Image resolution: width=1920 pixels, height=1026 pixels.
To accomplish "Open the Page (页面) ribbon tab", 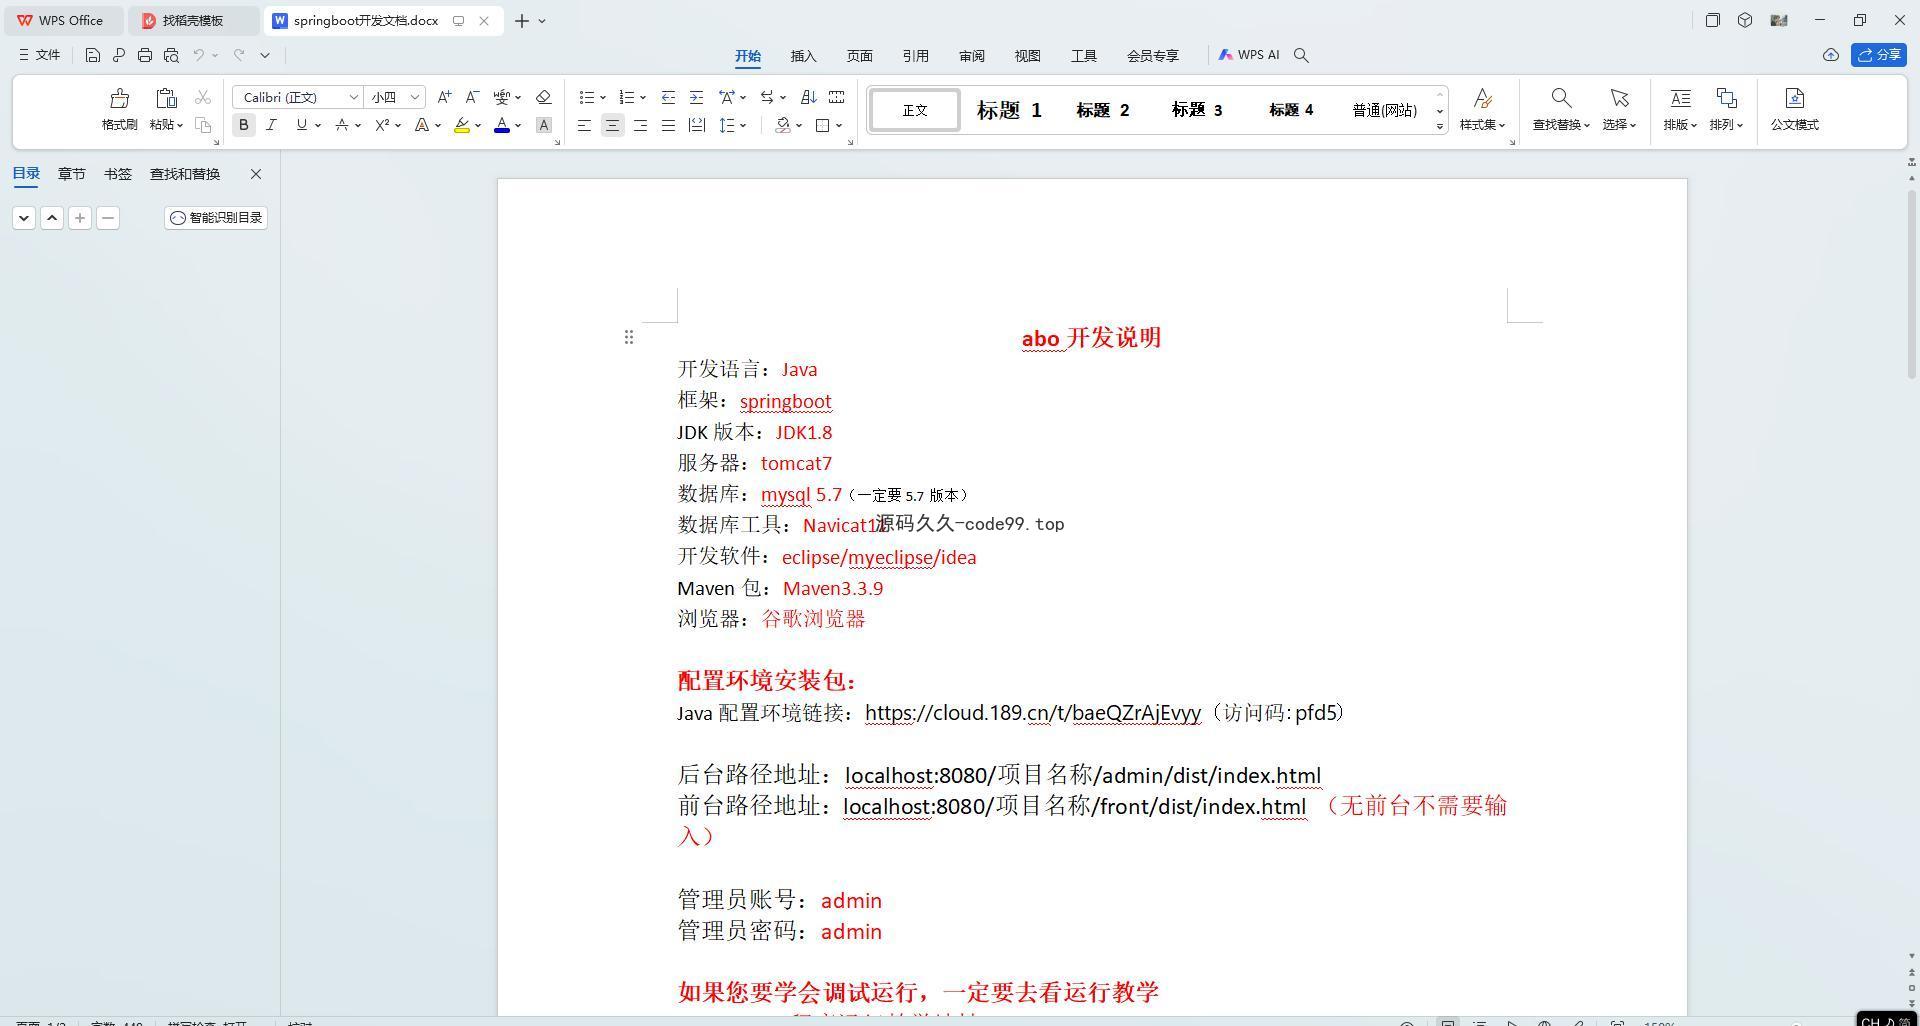I will click(x=860, y=56).
